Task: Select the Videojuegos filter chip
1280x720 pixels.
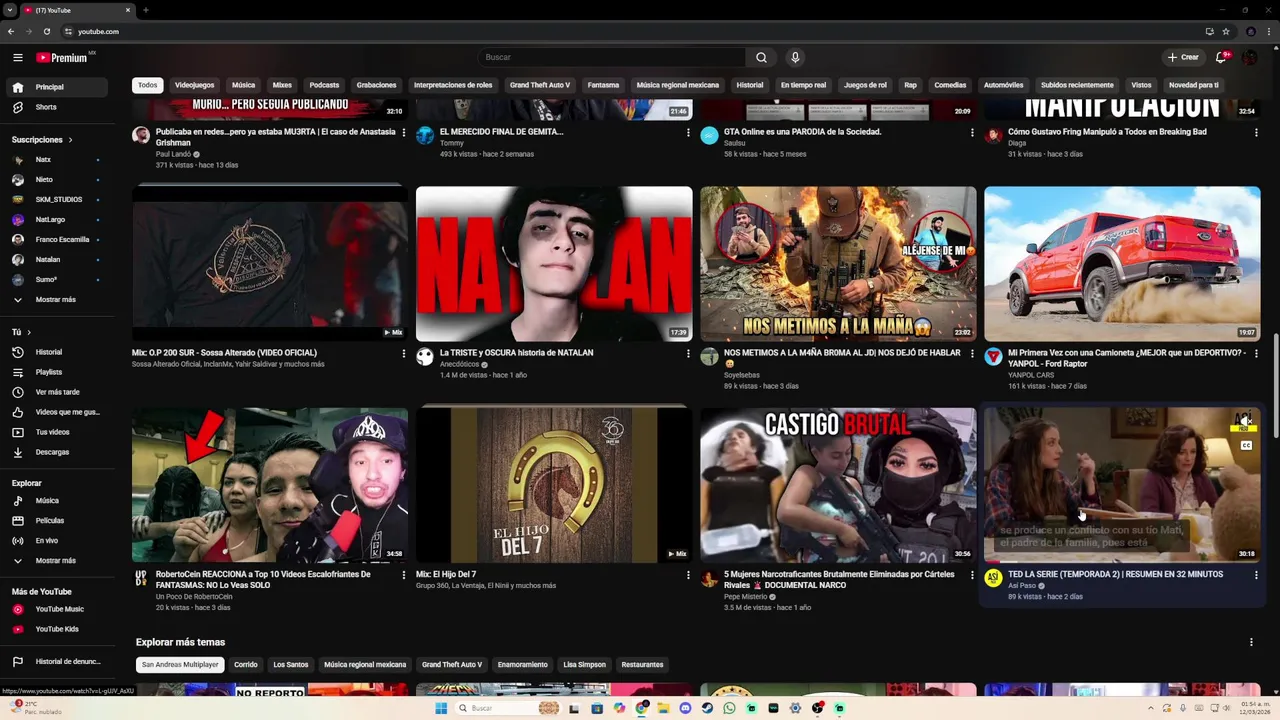Action: click(x=195, y=85)
